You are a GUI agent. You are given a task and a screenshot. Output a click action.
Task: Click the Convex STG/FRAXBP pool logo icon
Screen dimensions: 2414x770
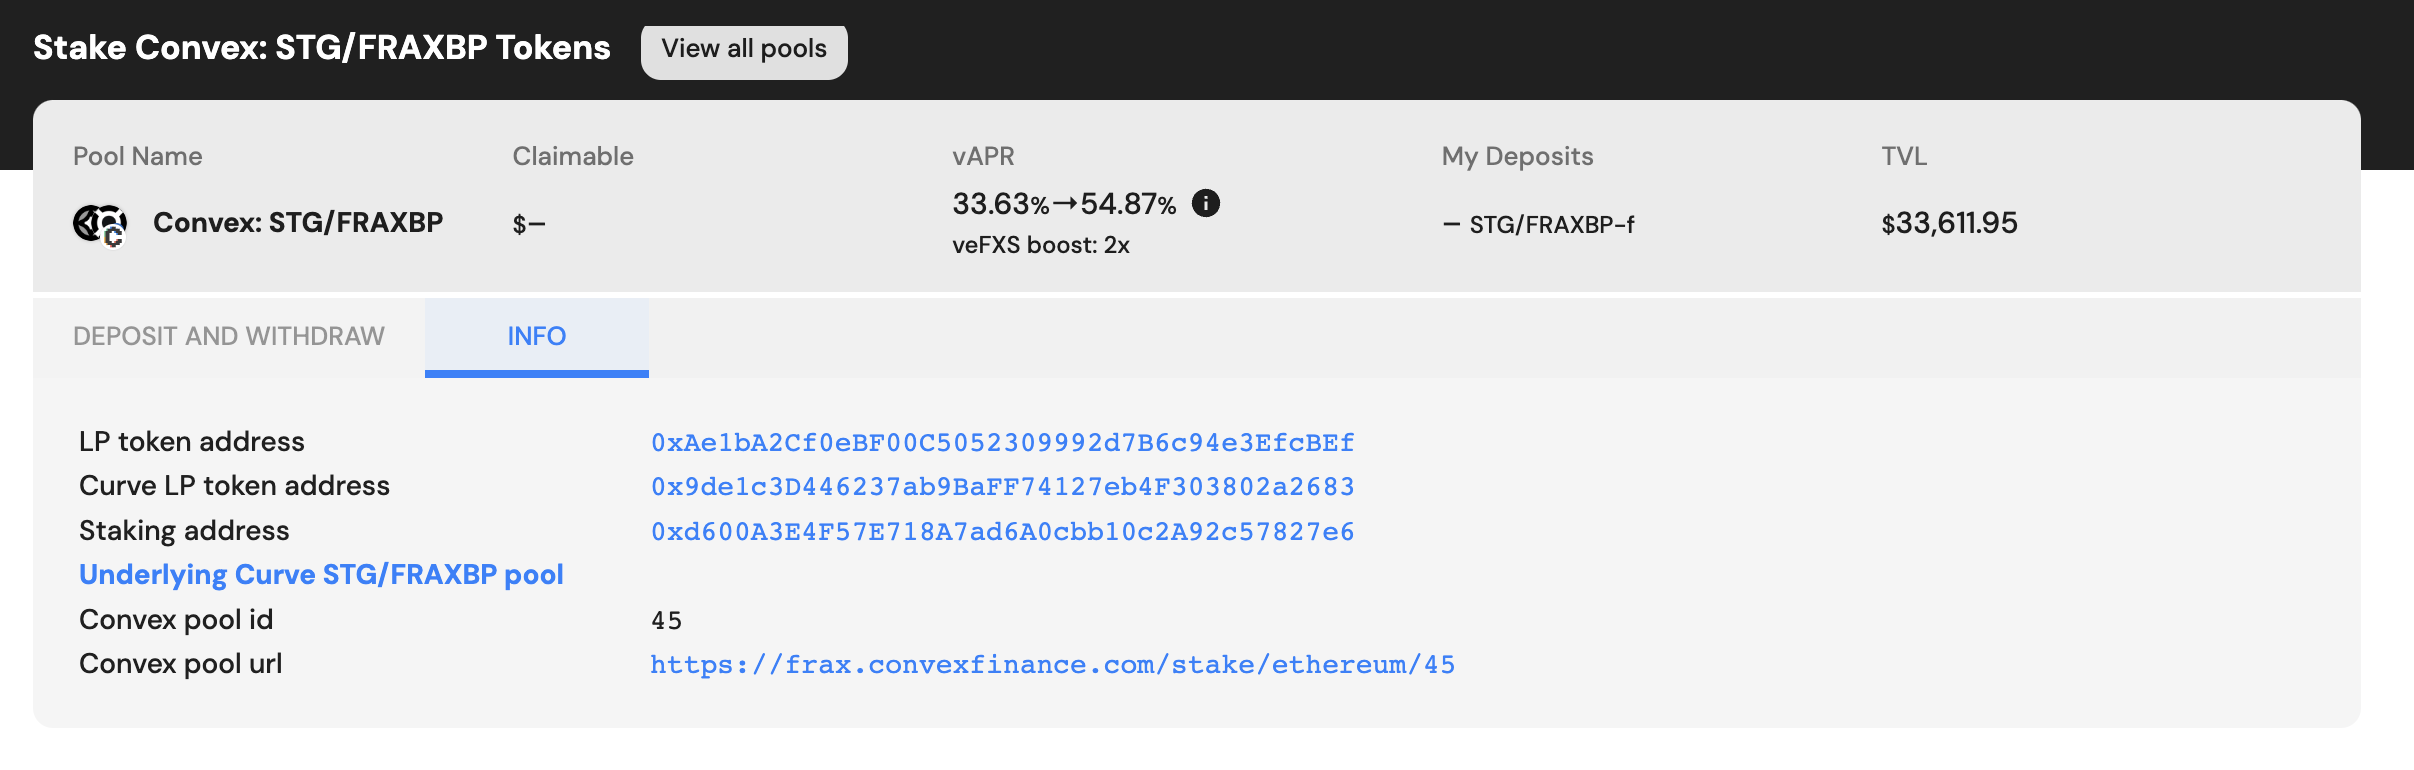coord(100,223)
